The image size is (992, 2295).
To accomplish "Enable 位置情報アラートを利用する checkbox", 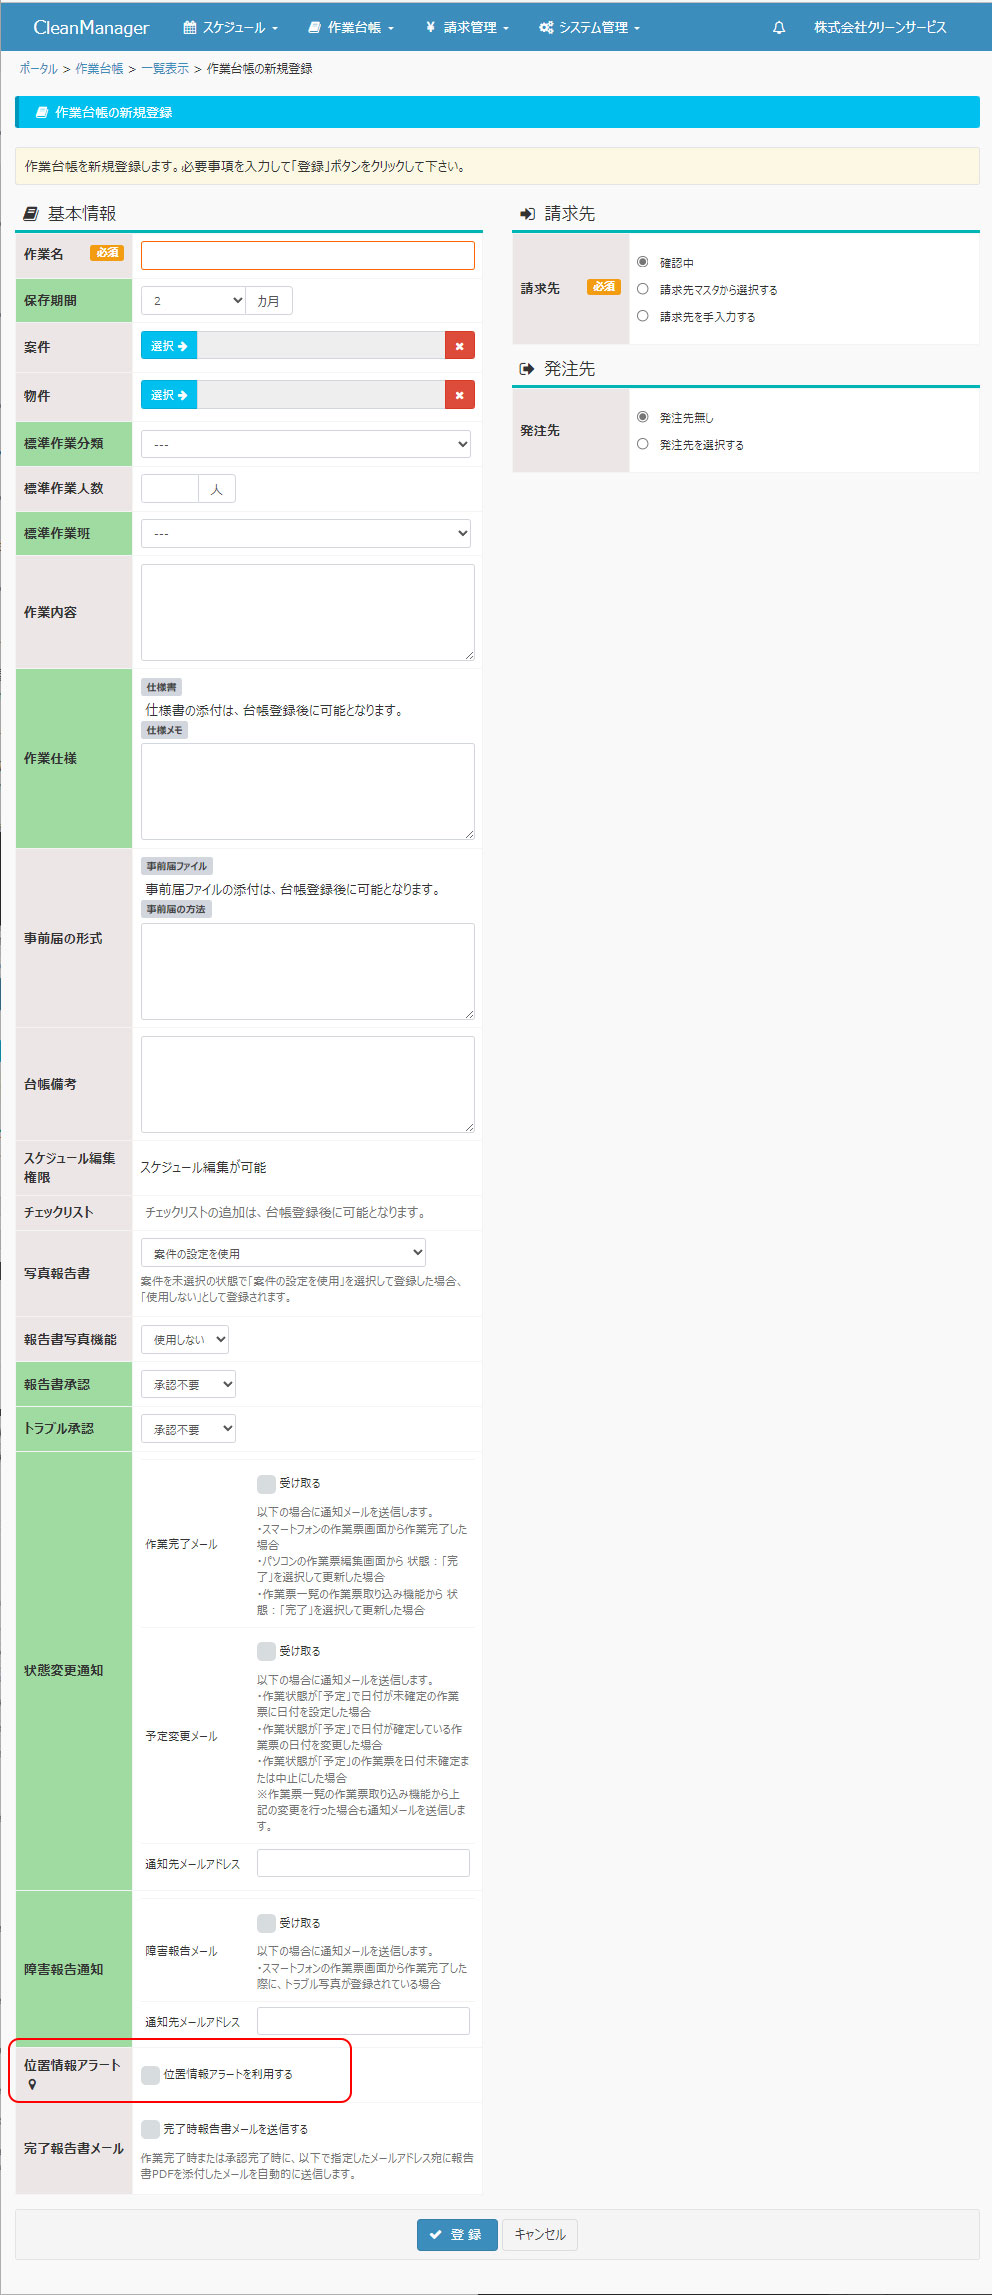I will click(150, 2075).
